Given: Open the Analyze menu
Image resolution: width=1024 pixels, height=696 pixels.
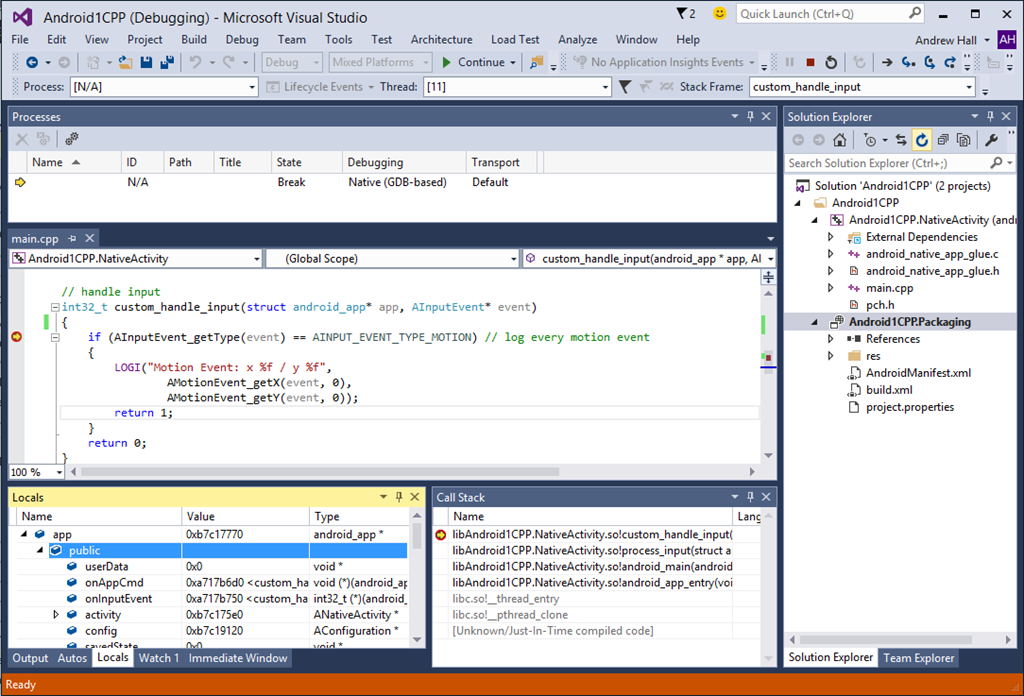Looking at the screenshot, I should (x=577, y=39).
